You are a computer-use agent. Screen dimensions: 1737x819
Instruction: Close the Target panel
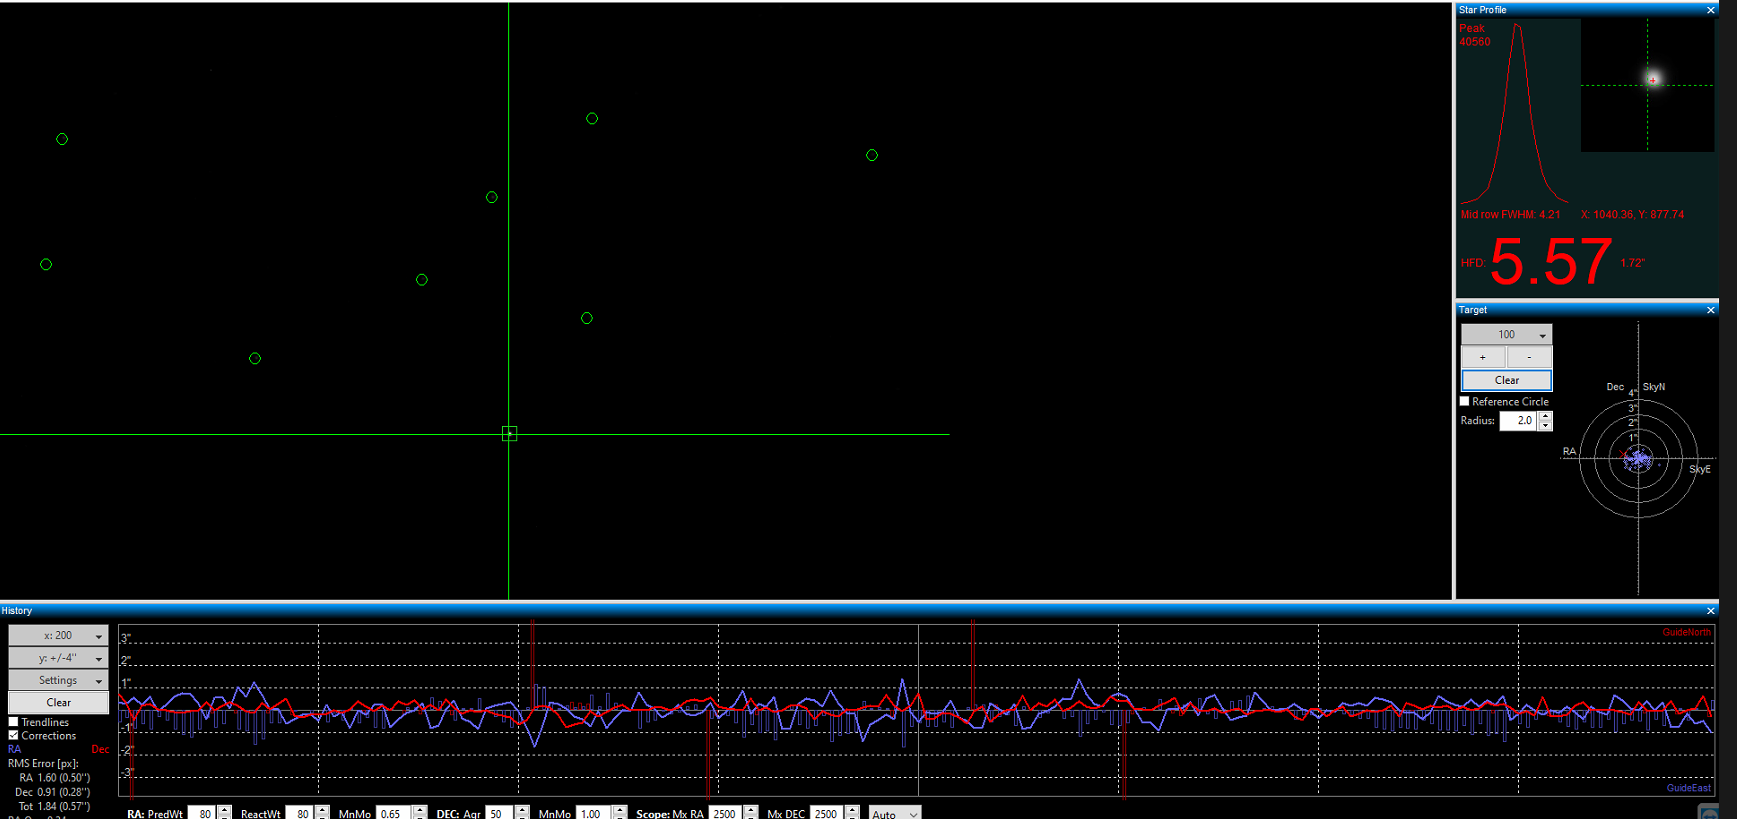pos(1710,310)
